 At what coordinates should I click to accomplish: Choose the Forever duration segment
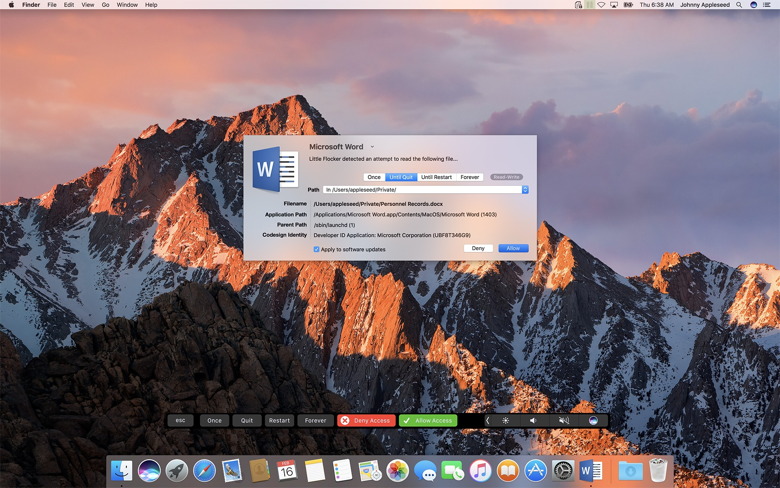[470, 177]
